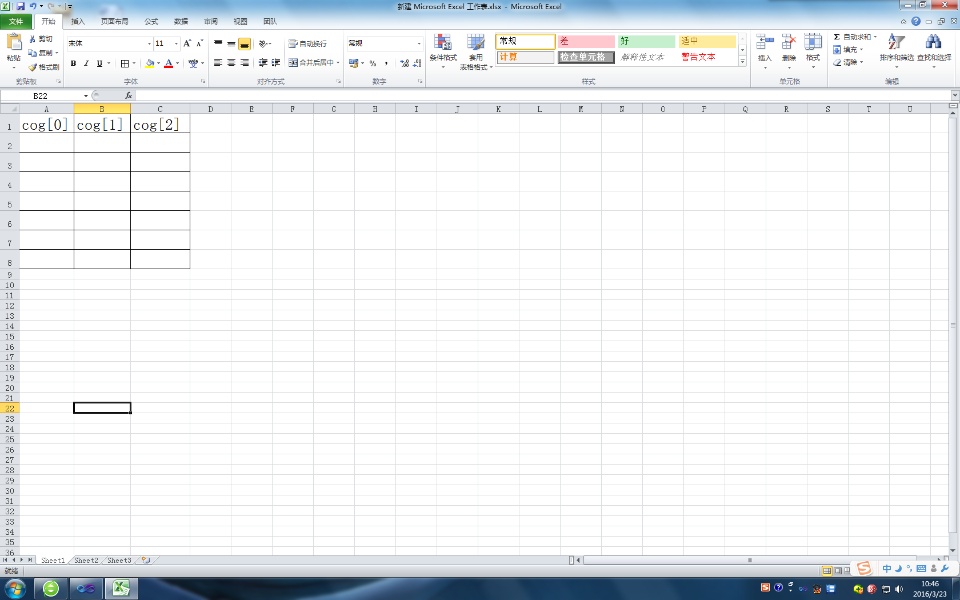Open AutoSum (自动求和) dropdown arrow
This screenshot has height=600, width=960.
pos(875,37)
